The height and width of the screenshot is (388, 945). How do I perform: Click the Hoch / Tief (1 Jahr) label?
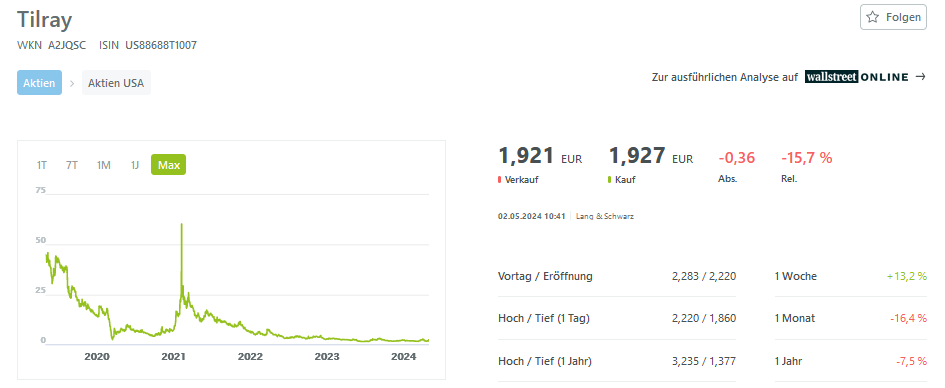click(x=545, y=362)
